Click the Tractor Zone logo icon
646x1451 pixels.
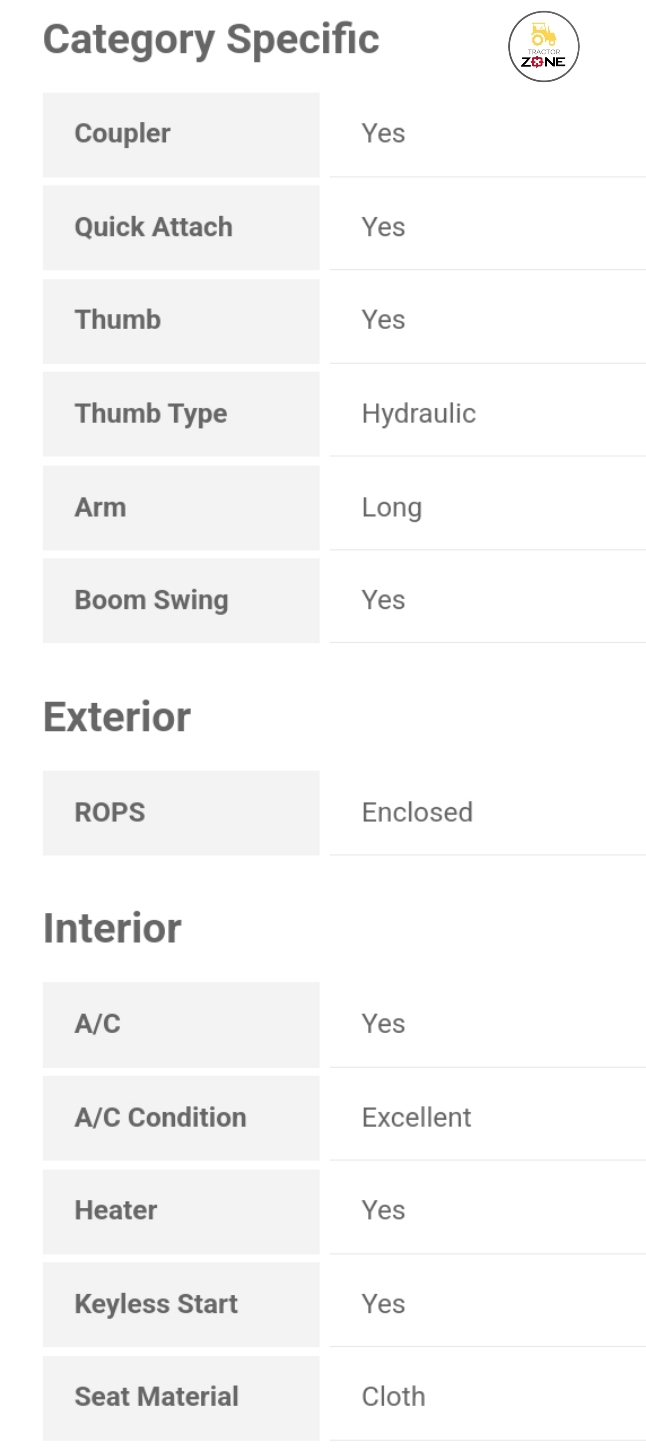pos(543,47)
